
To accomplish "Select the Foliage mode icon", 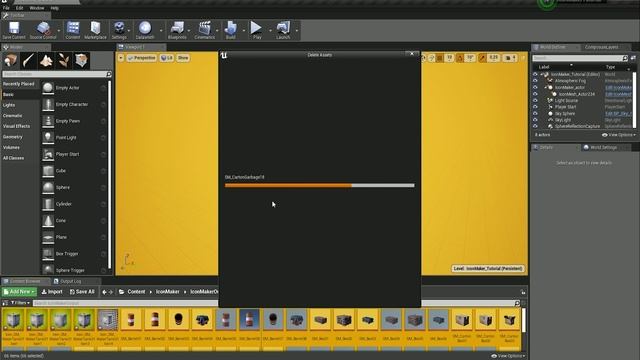I will tap(64, 60).
